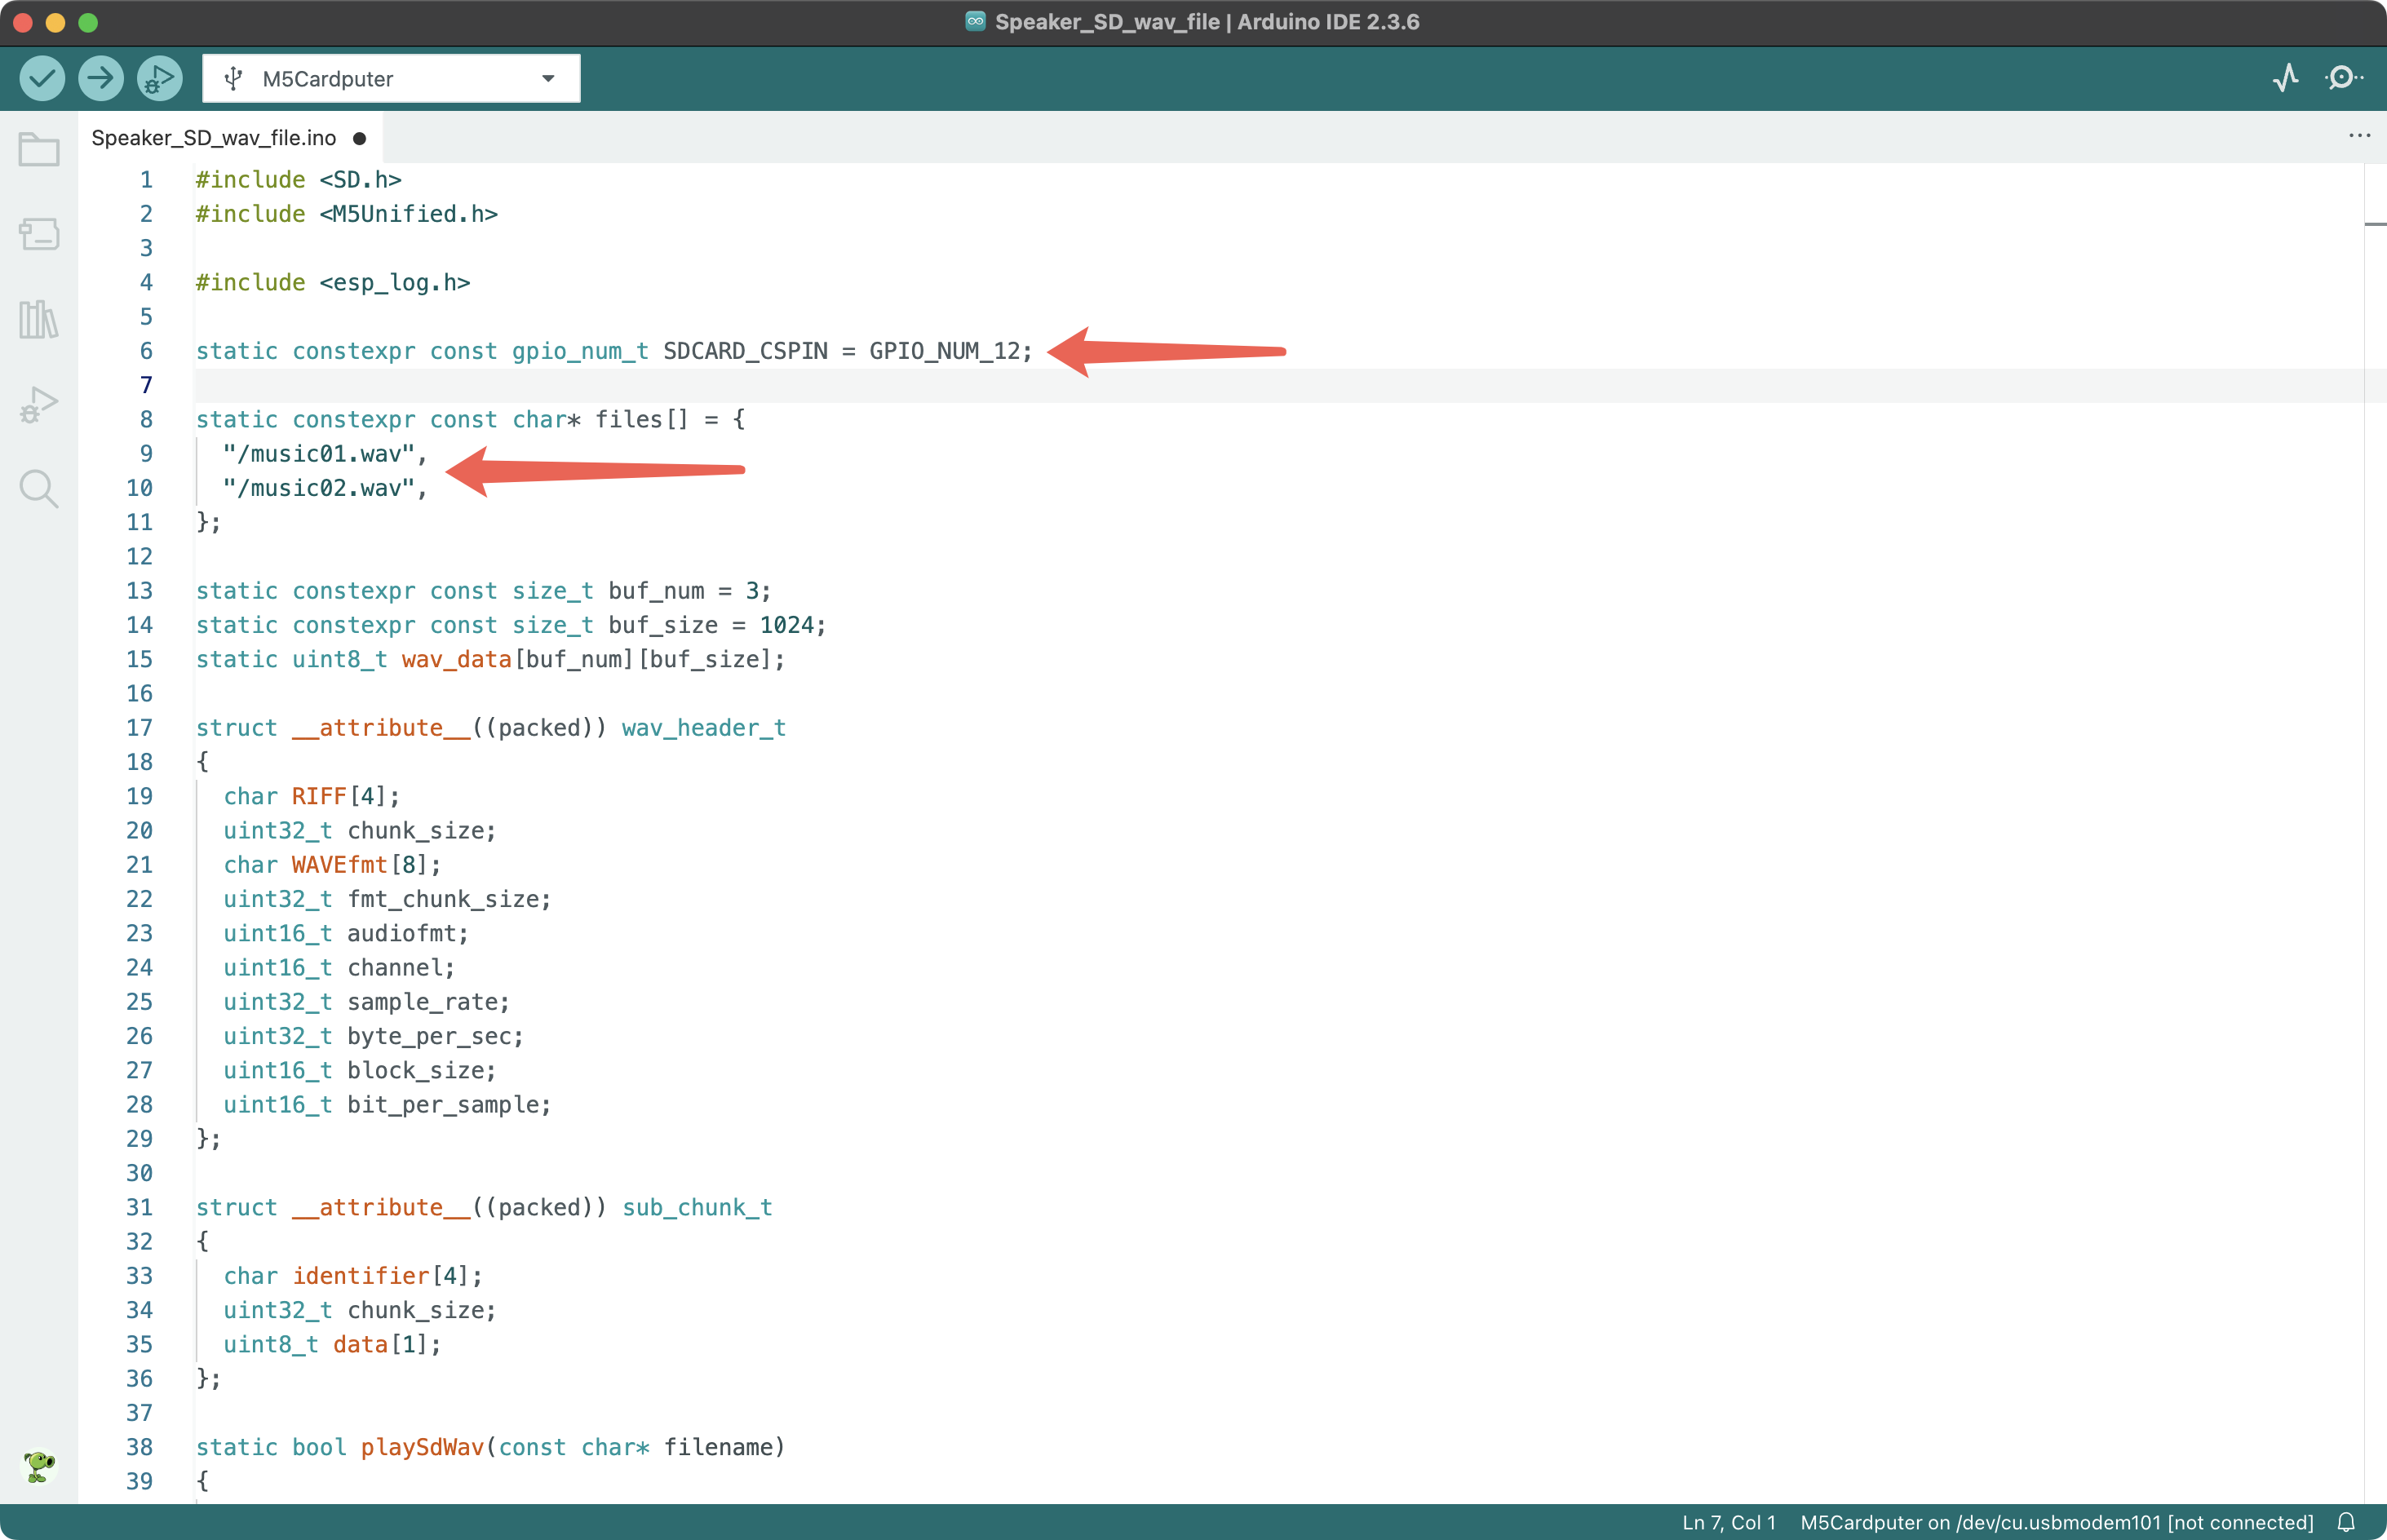Click on GPIO_NUM_12 in line 6
This screenshot has height=1540, width=2387.
[944, 351]
